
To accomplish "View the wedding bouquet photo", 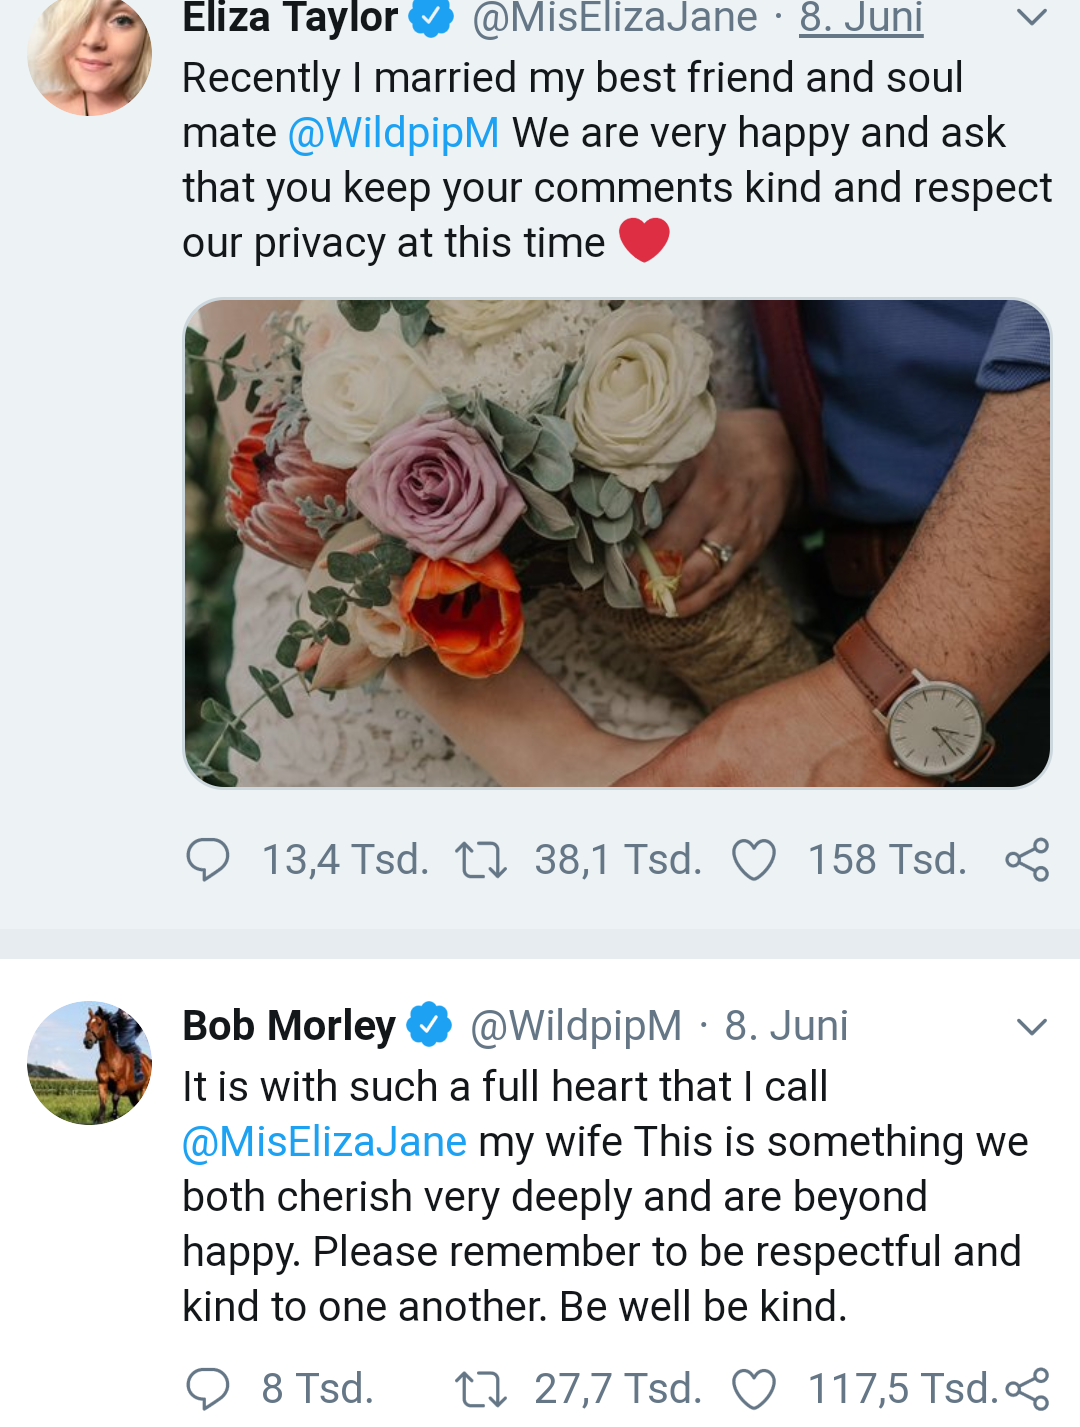I will coord(617,543).
